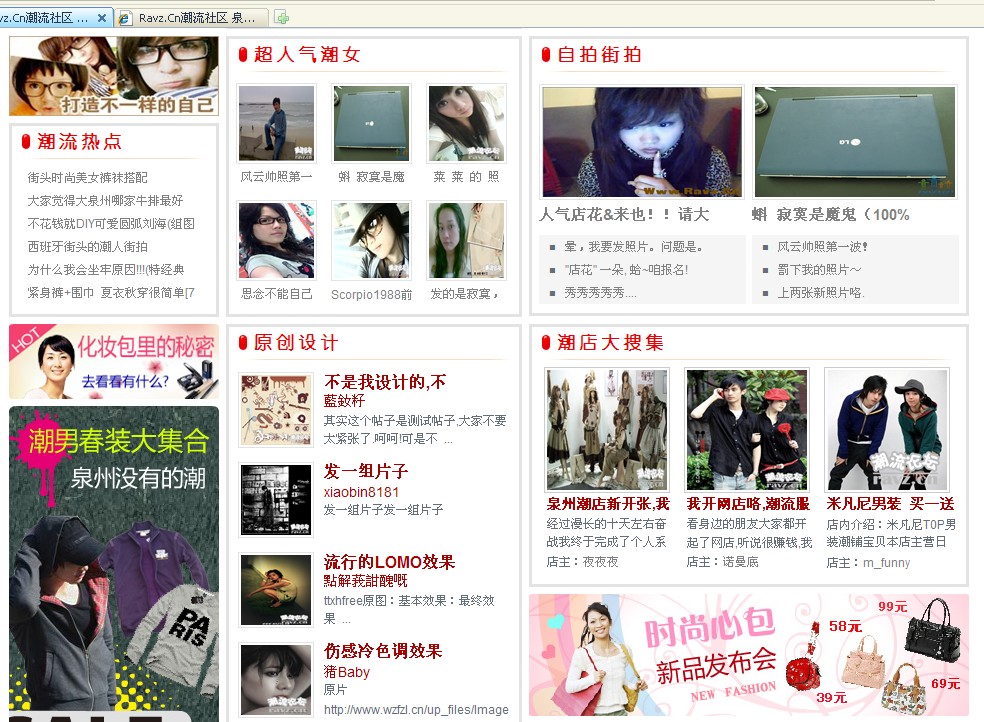This screenshot has width=984, height=722.
Task: Open the 流行的LOMO效果 thumbnail
Action: (x=276, y=590)
